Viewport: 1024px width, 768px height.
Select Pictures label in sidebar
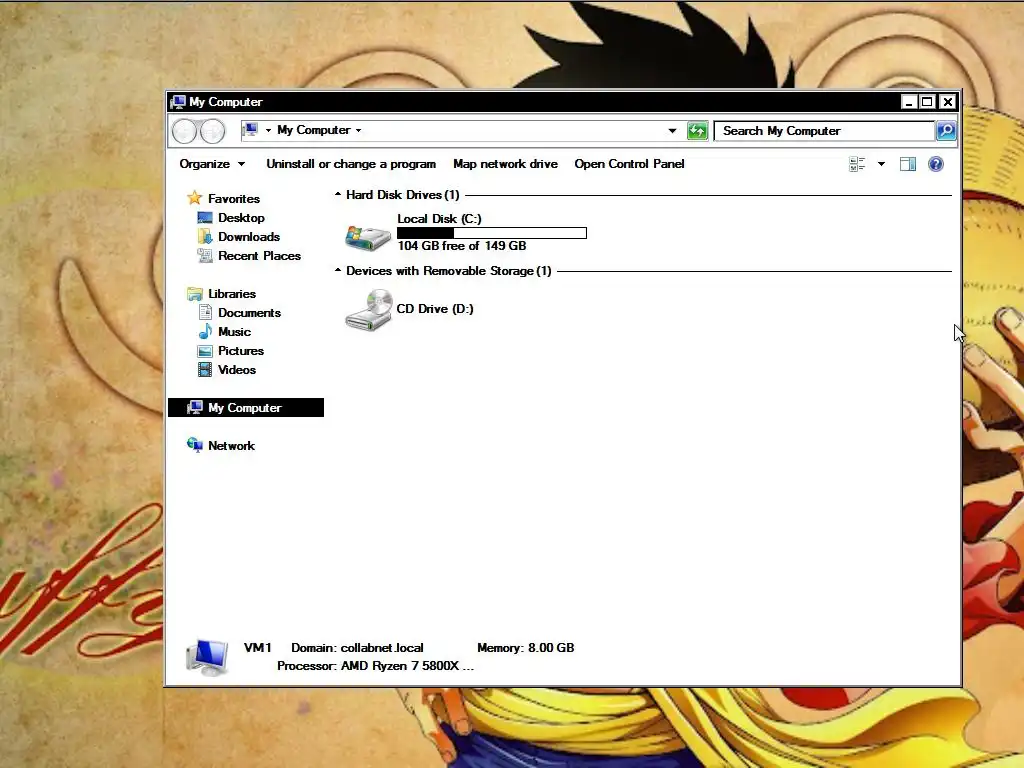coord(241,351)
